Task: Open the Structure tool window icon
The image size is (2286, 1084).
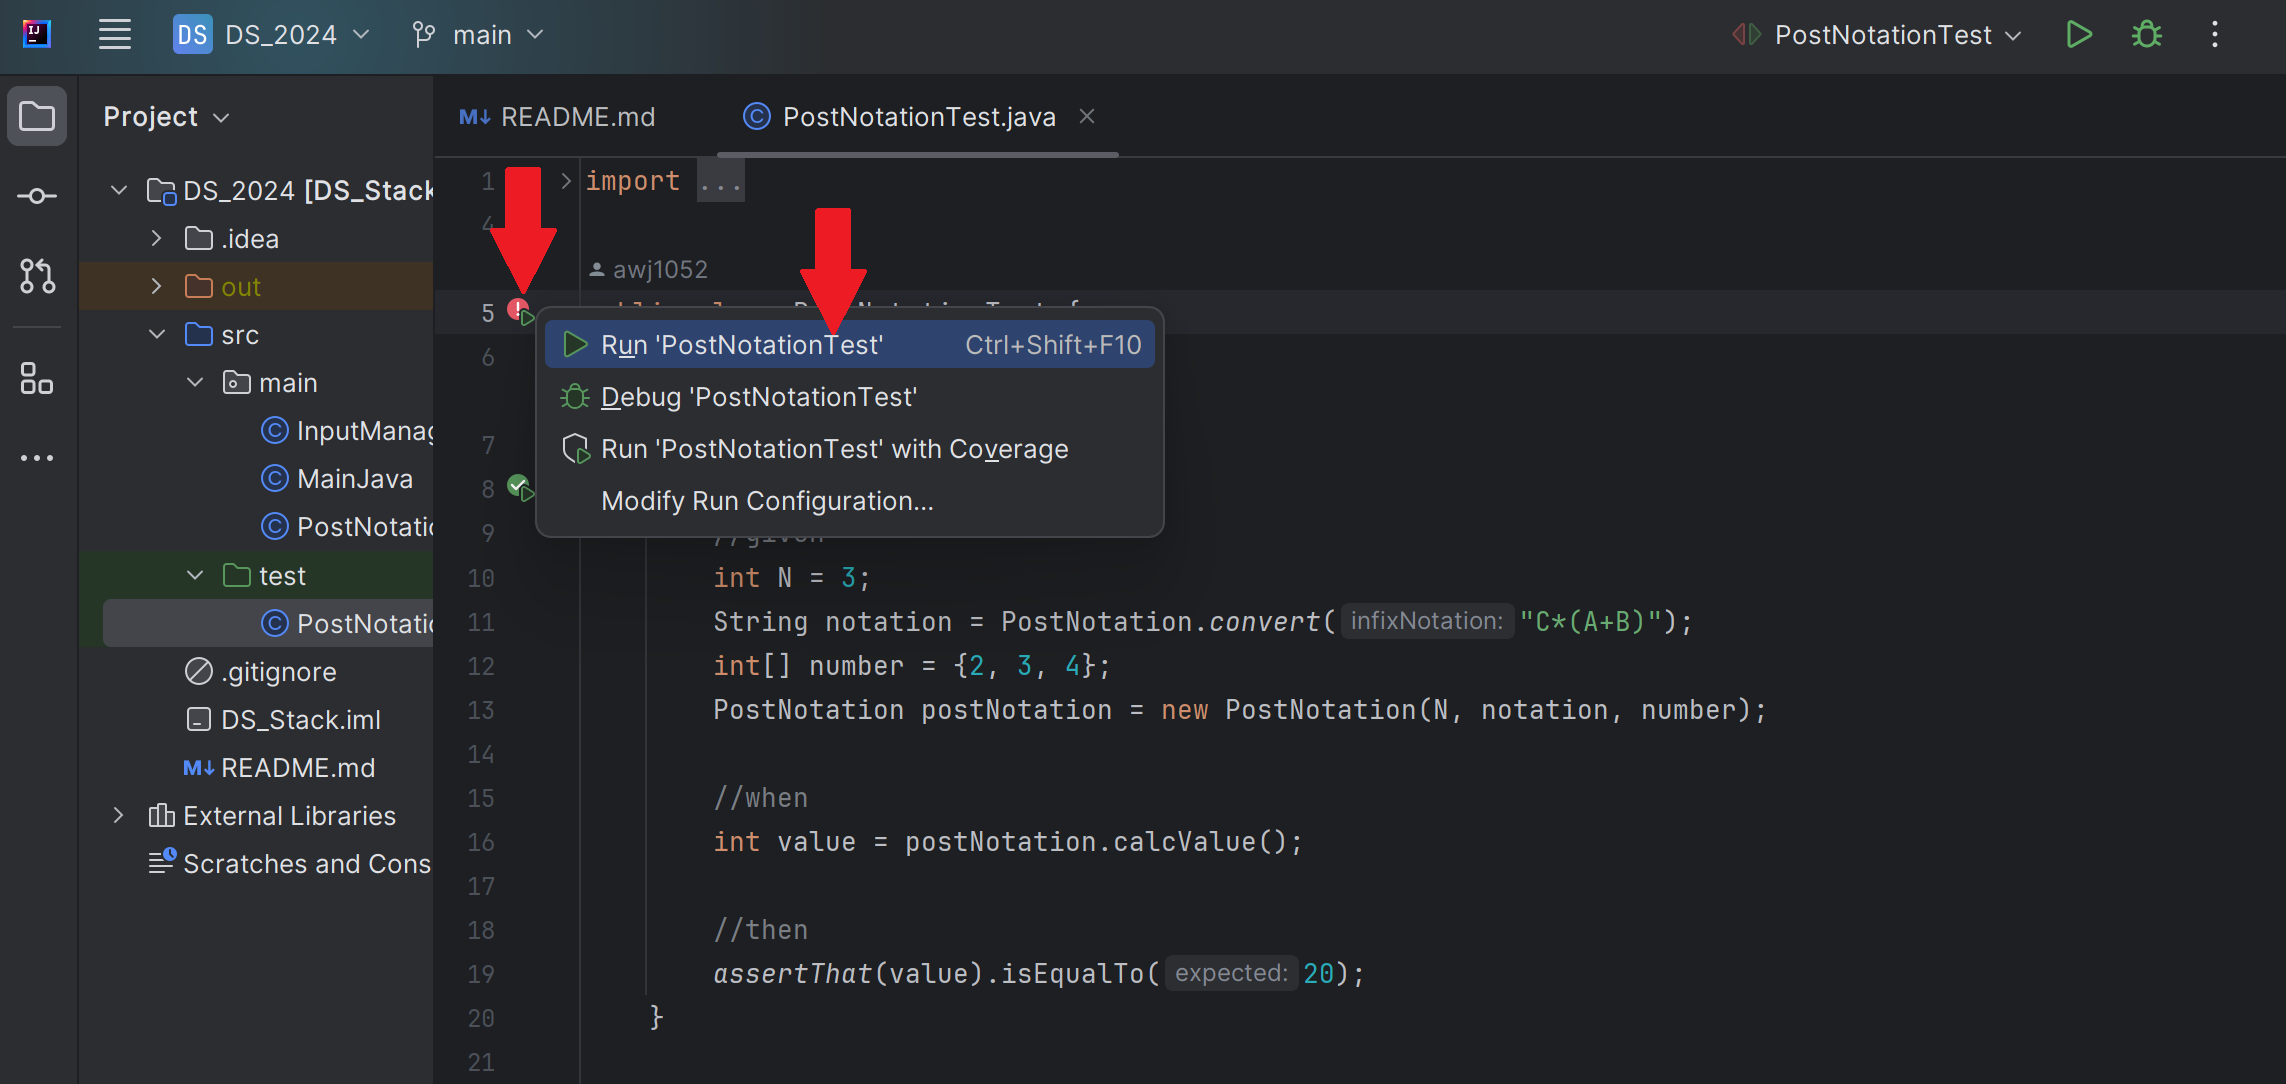Action: coord(37,379)
